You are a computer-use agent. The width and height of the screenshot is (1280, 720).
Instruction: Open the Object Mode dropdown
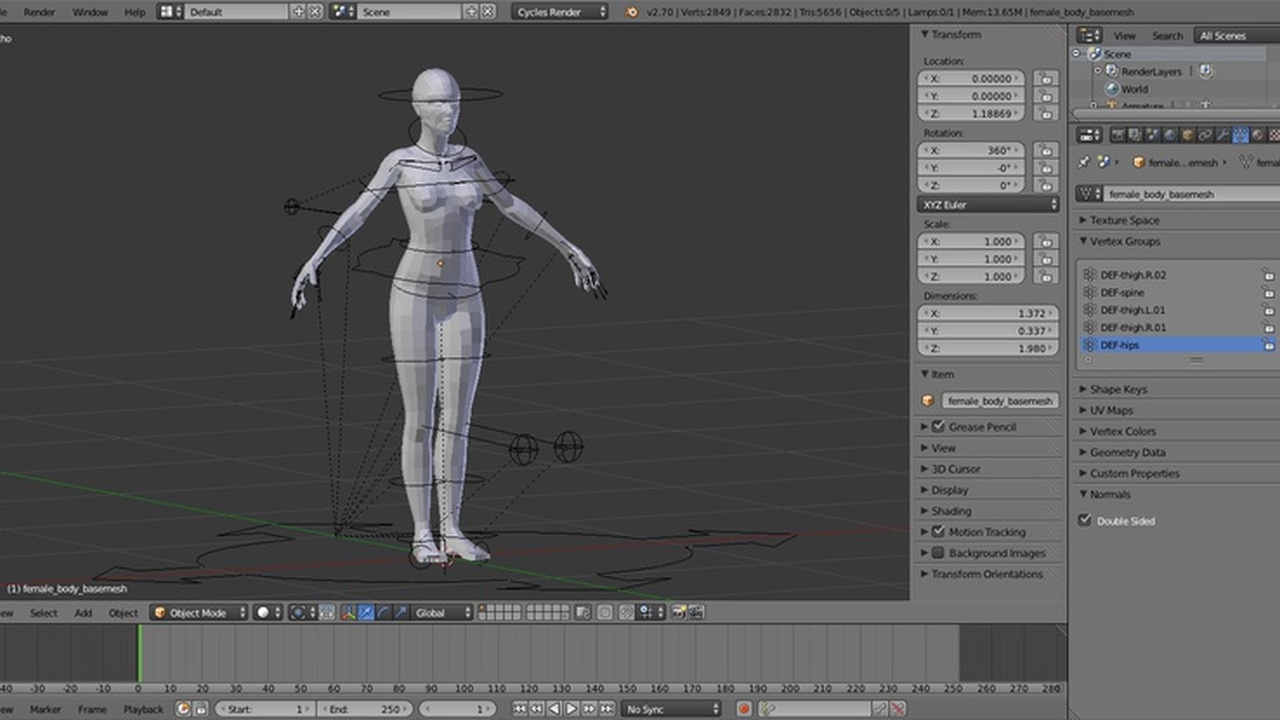click(x=197, y=612)
